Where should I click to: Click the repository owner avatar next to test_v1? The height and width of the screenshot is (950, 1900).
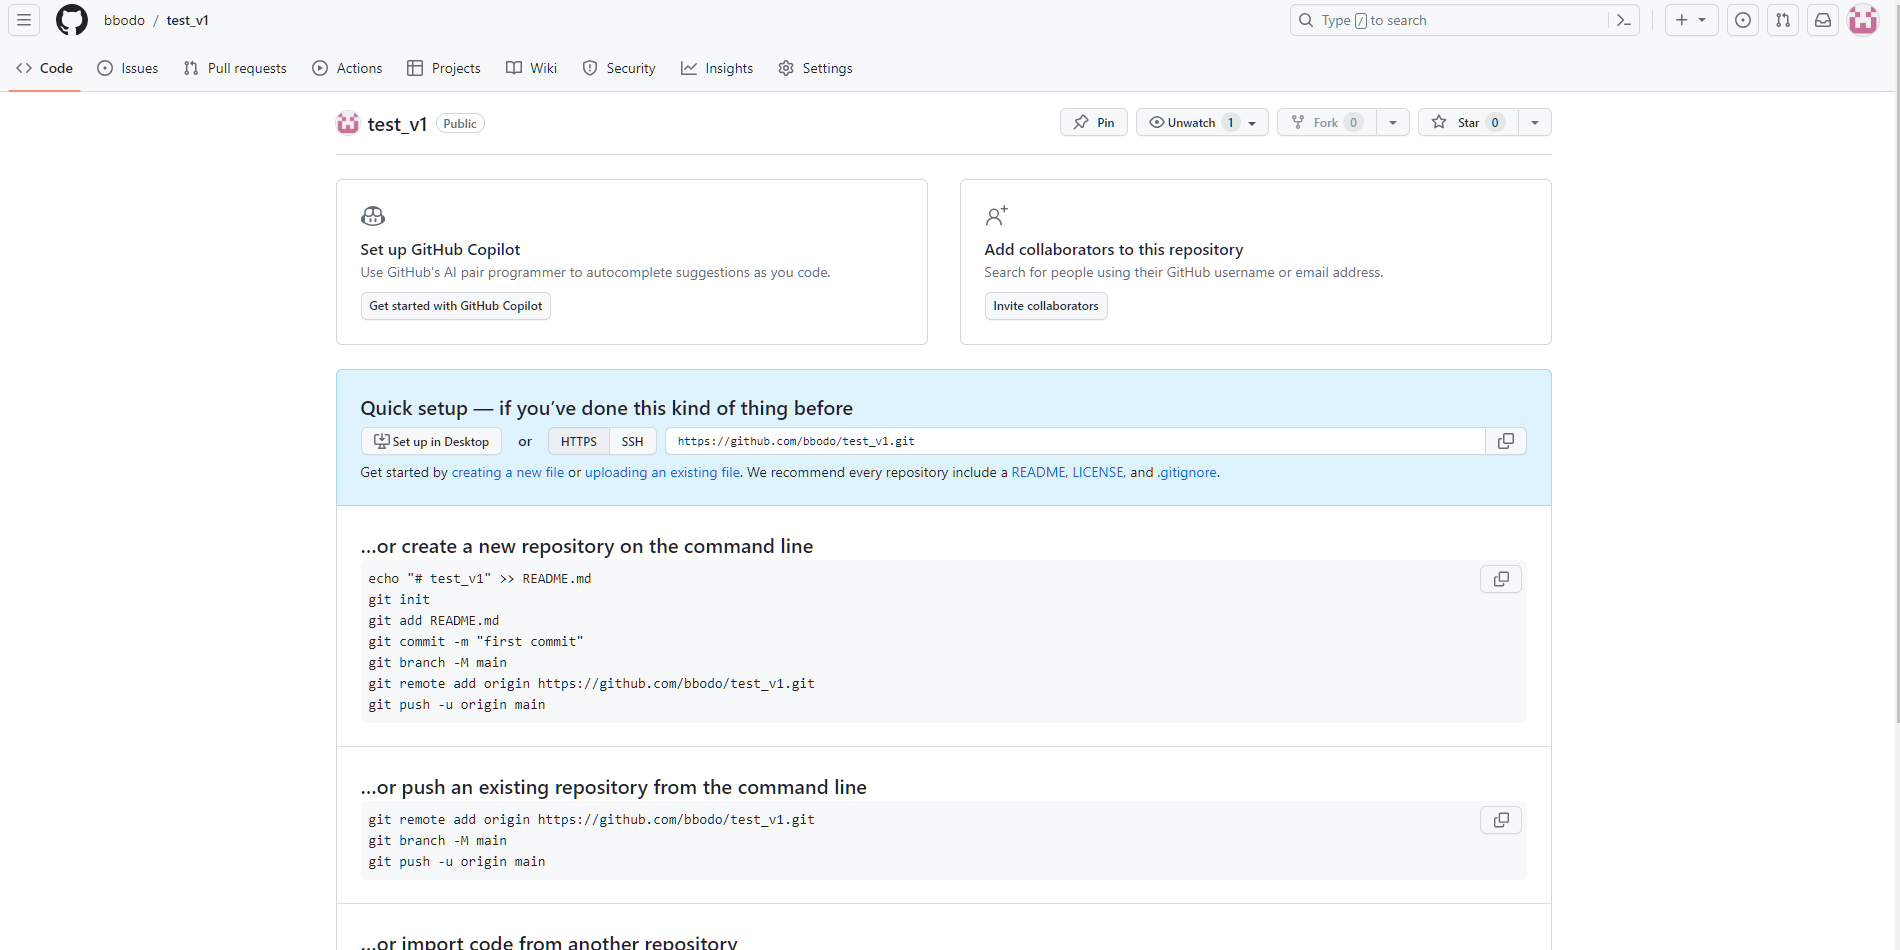pos(348,123)
